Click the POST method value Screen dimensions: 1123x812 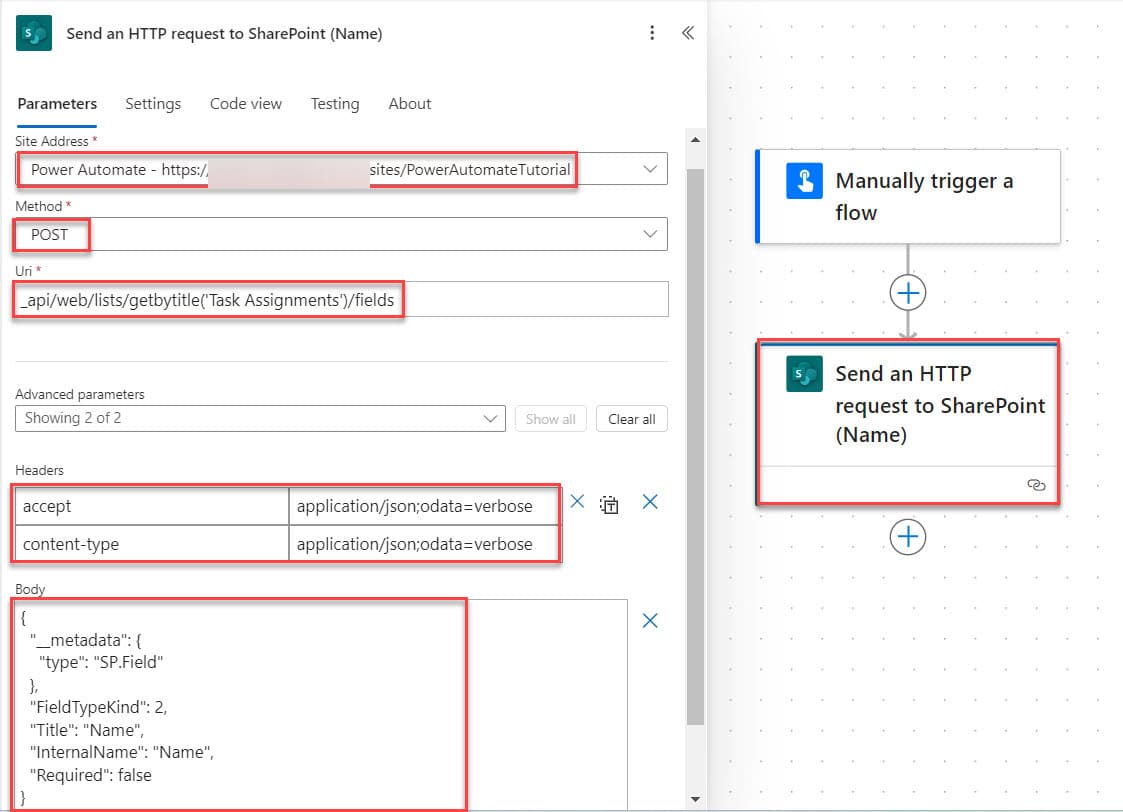point(49,235)
